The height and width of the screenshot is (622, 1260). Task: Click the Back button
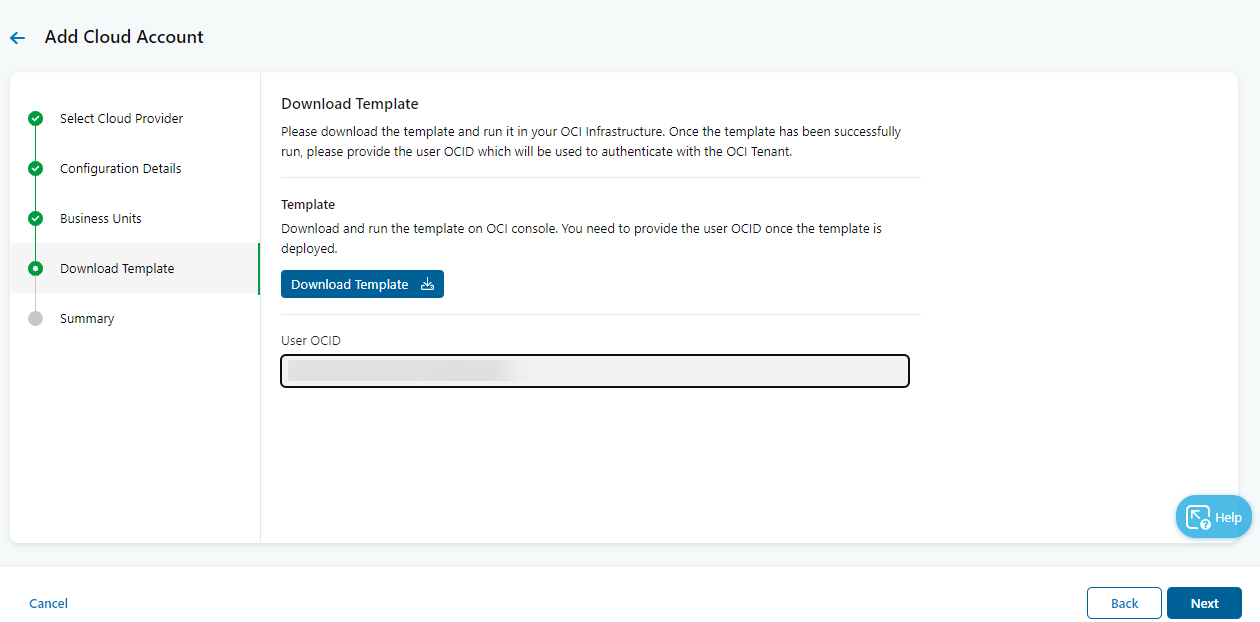pyautogui.click(x=1124, y=603)
